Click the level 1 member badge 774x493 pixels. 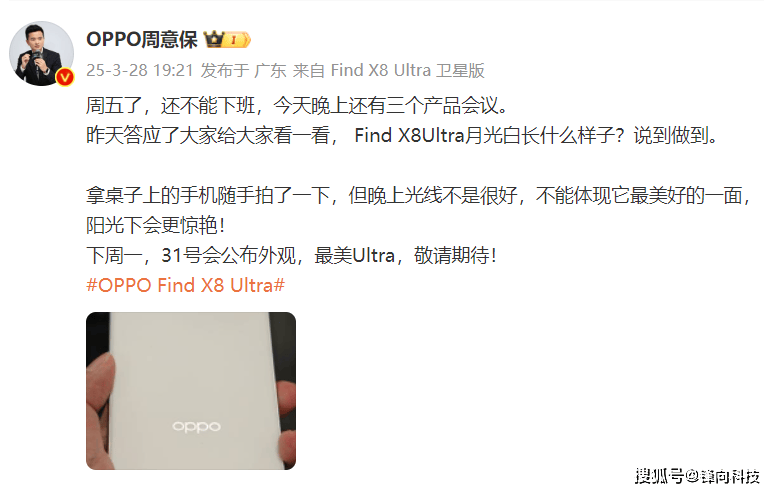[x=238, y=39]
